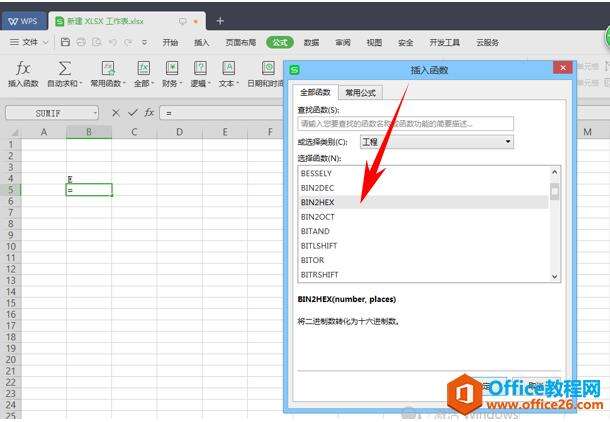The height and width of the screenshot is (422, 610).
Task: Click the 插入函数 fx ribbon icon
Action: click(22, 68)
